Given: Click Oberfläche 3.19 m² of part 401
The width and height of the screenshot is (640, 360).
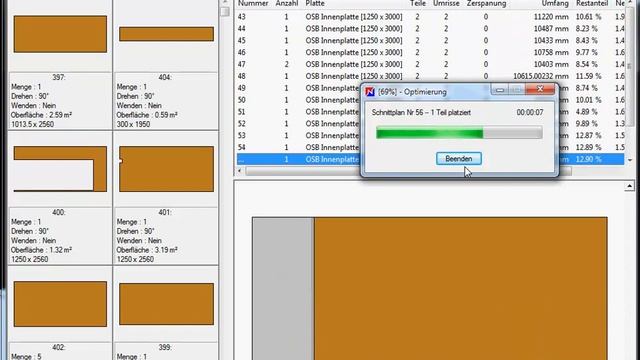Looking at the screenshot, I should click(147, 250).
